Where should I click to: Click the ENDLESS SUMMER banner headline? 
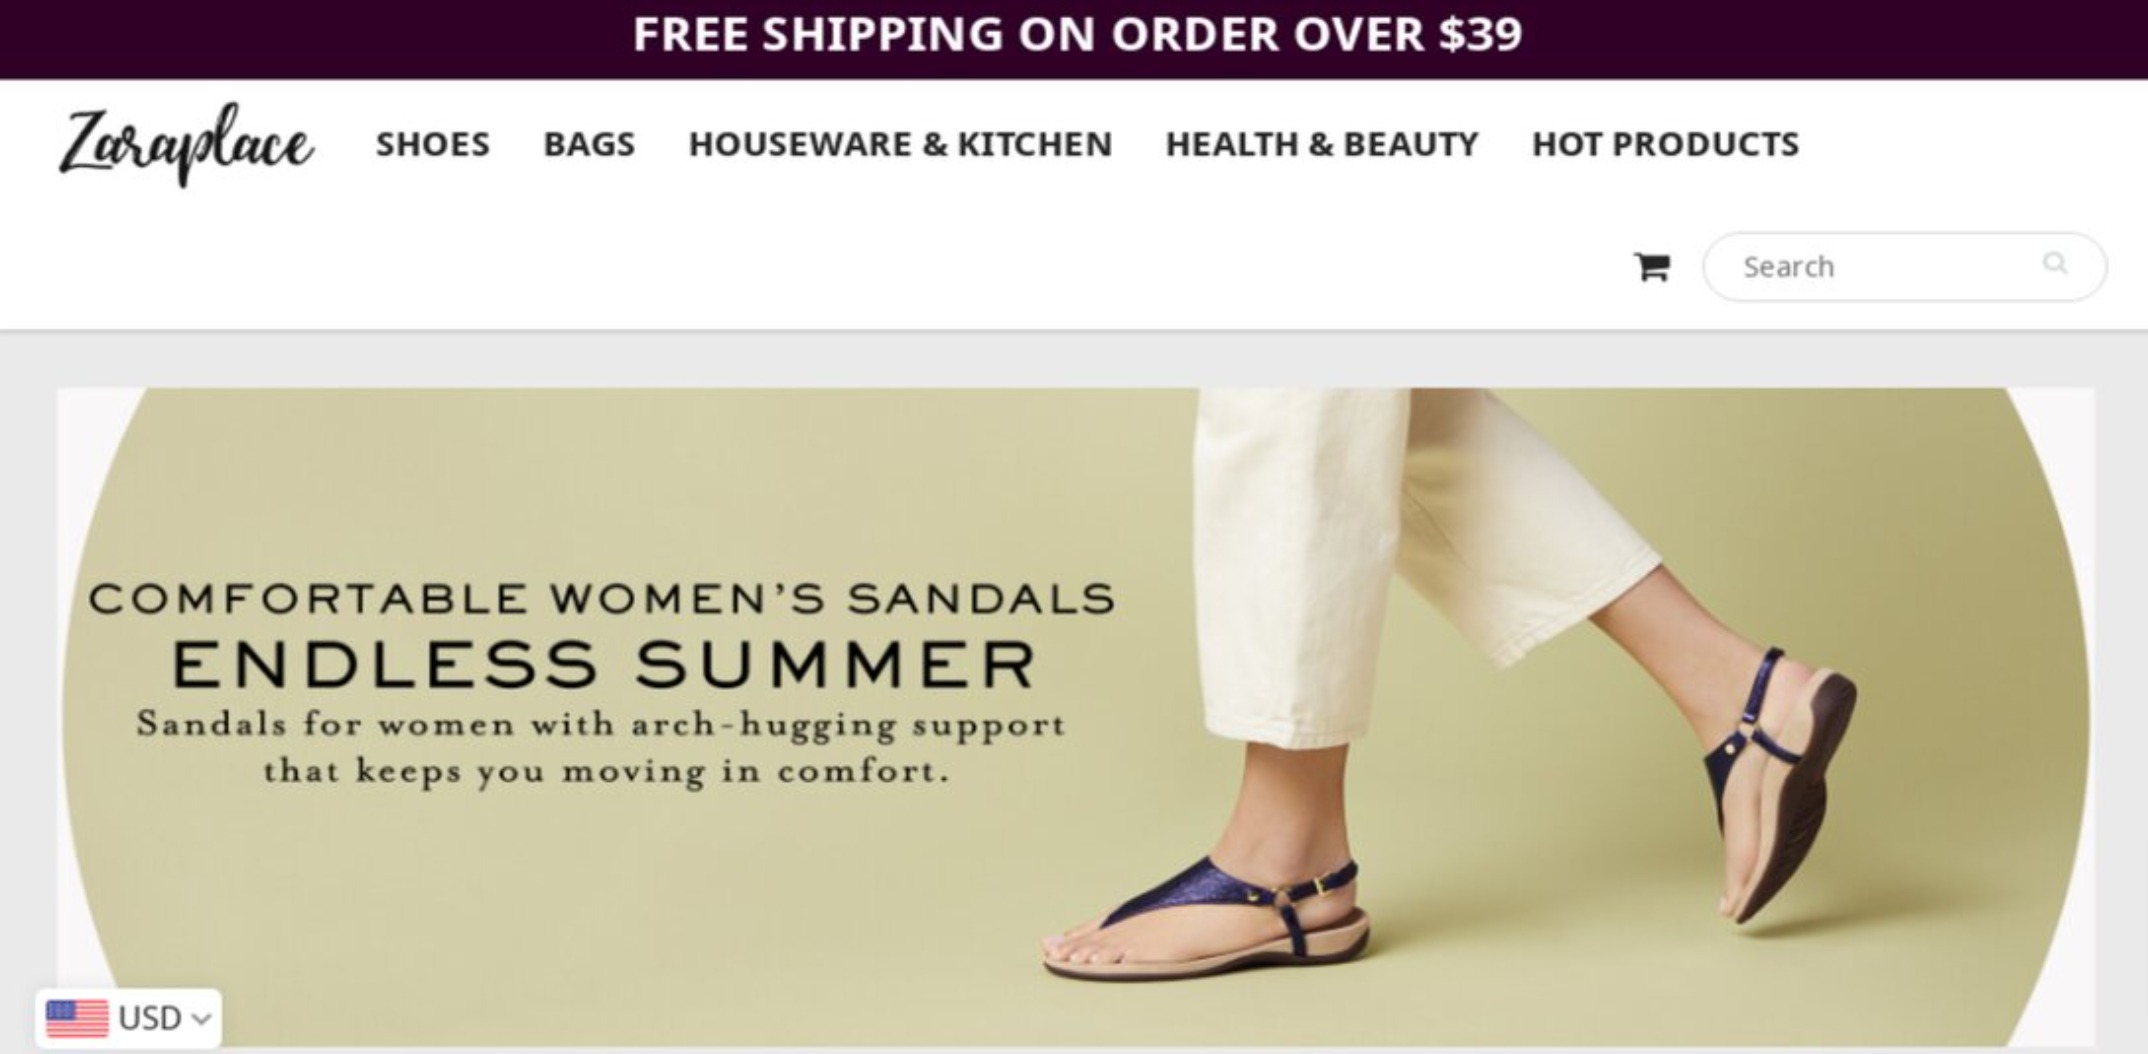click(606, 664)
